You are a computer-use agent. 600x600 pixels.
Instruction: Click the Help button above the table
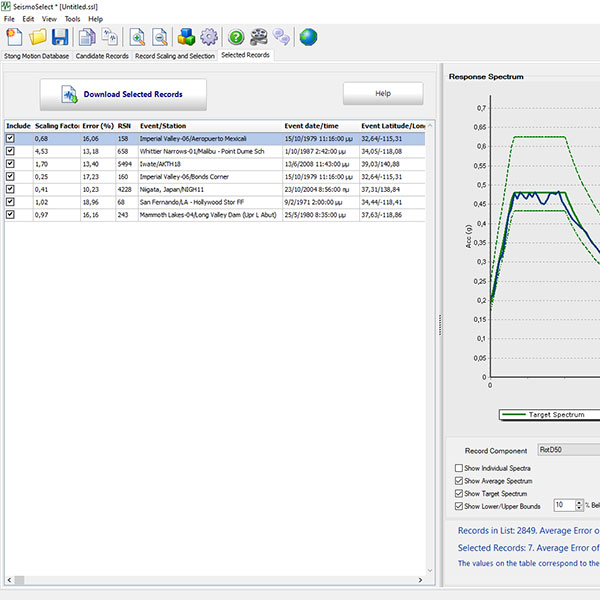coord(383,93)
